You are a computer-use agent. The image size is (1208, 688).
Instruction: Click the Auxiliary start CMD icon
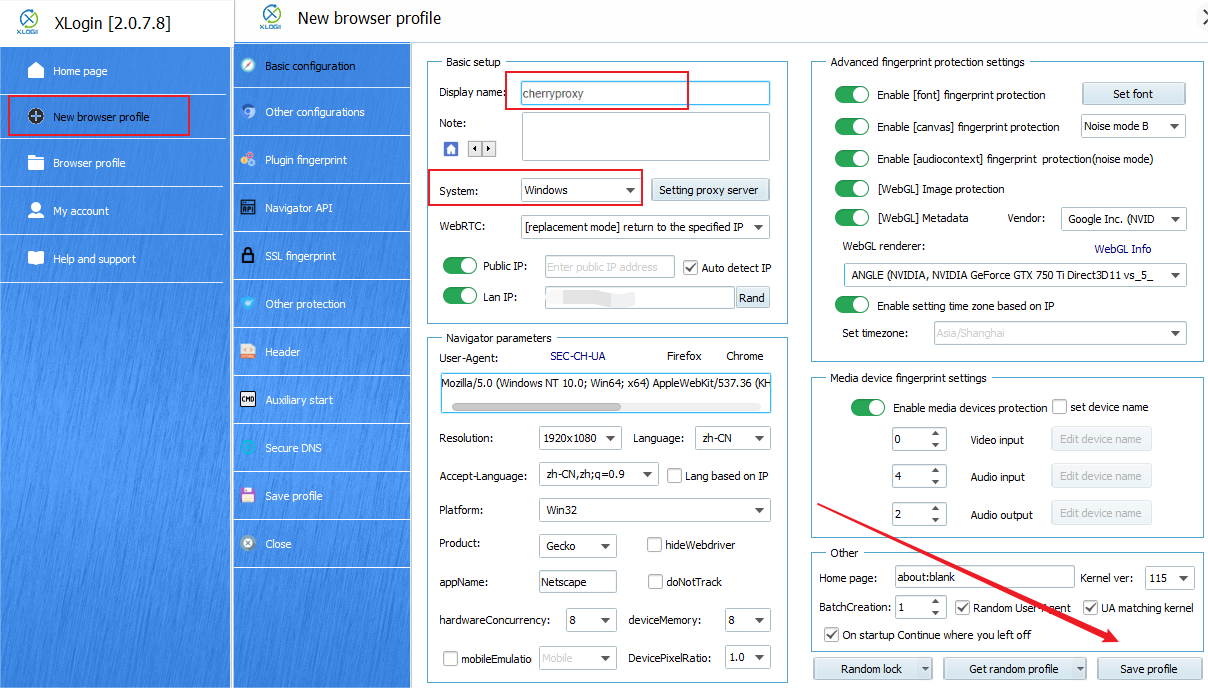[248, 400]
